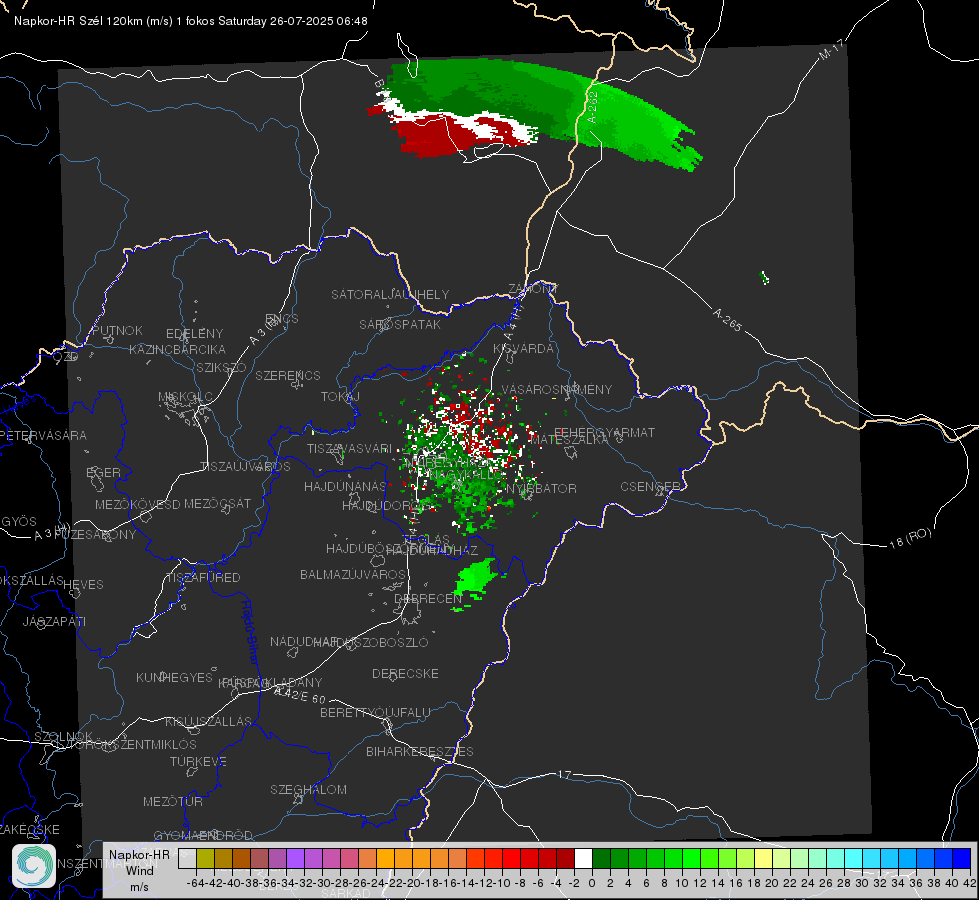Select the KUNHEGYES city label
Screen dimensions: 979x900
click(174, 677)
